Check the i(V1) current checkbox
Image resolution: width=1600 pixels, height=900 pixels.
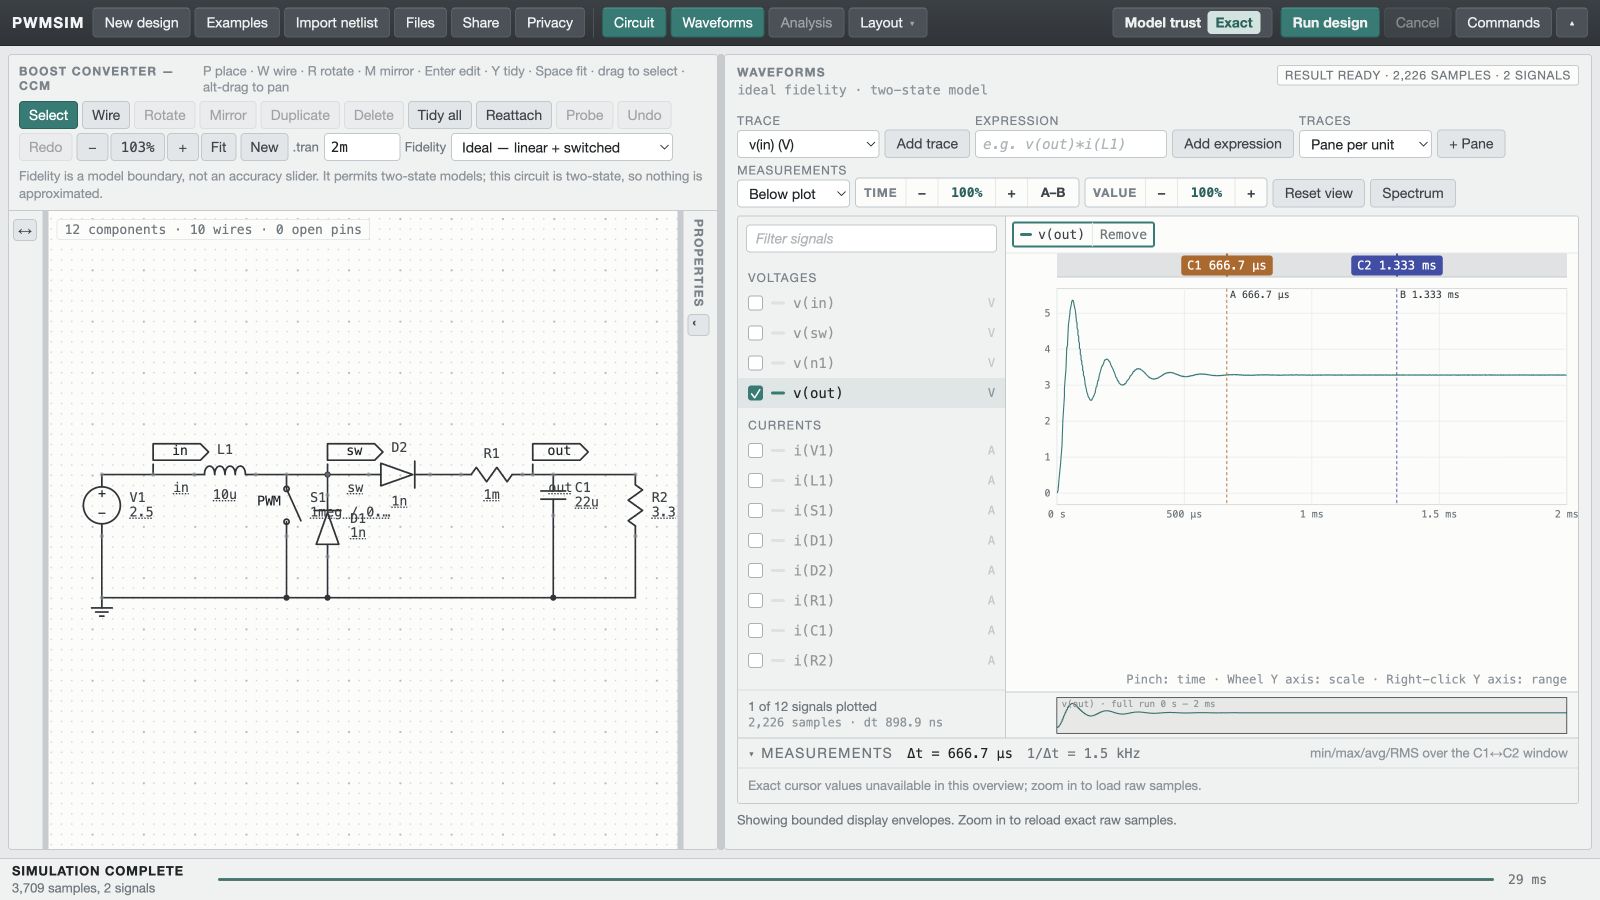[755, 451]
